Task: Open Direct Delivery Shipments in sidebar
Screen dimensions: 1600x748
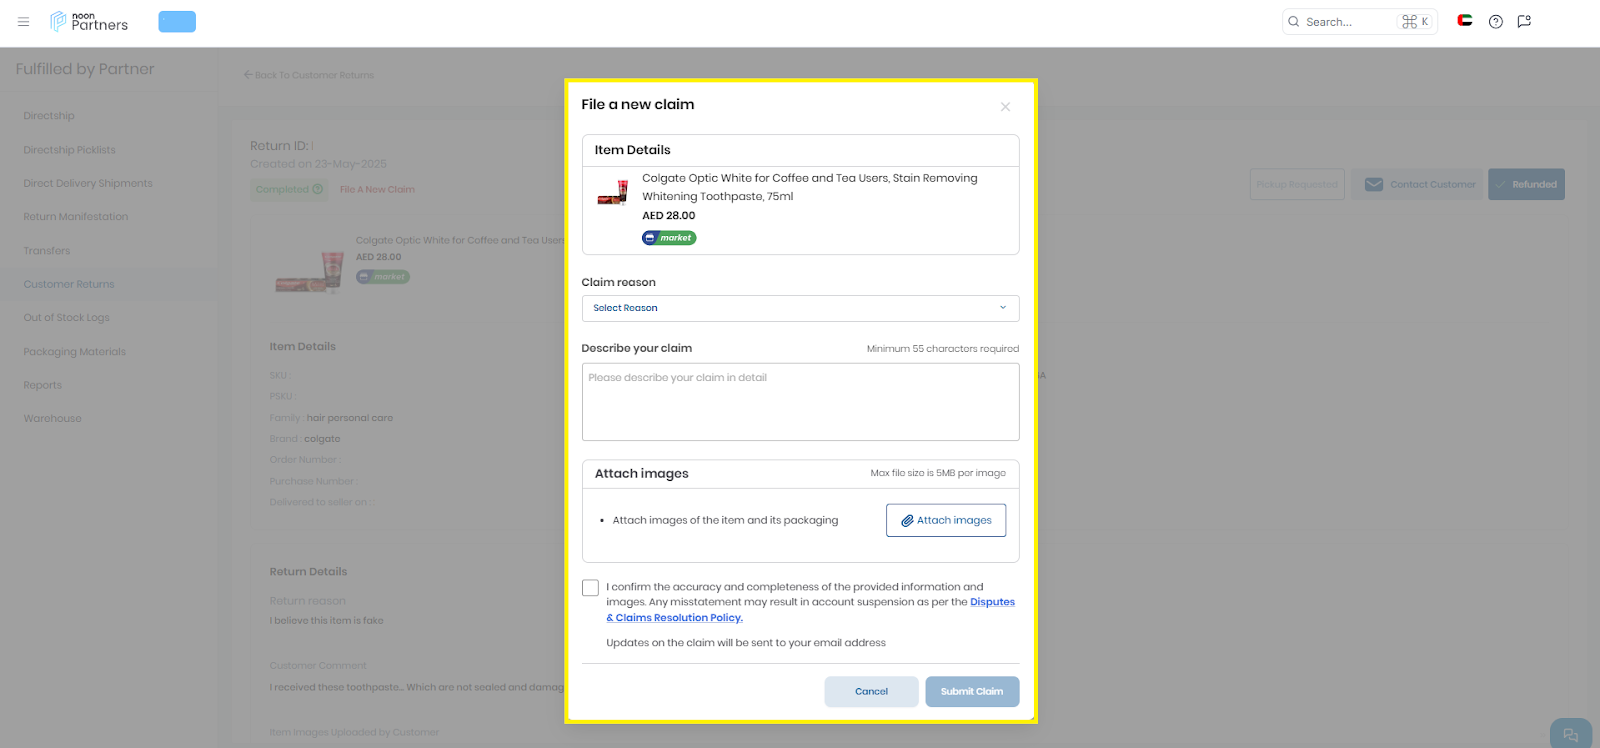Action: [x=88, y=184]
